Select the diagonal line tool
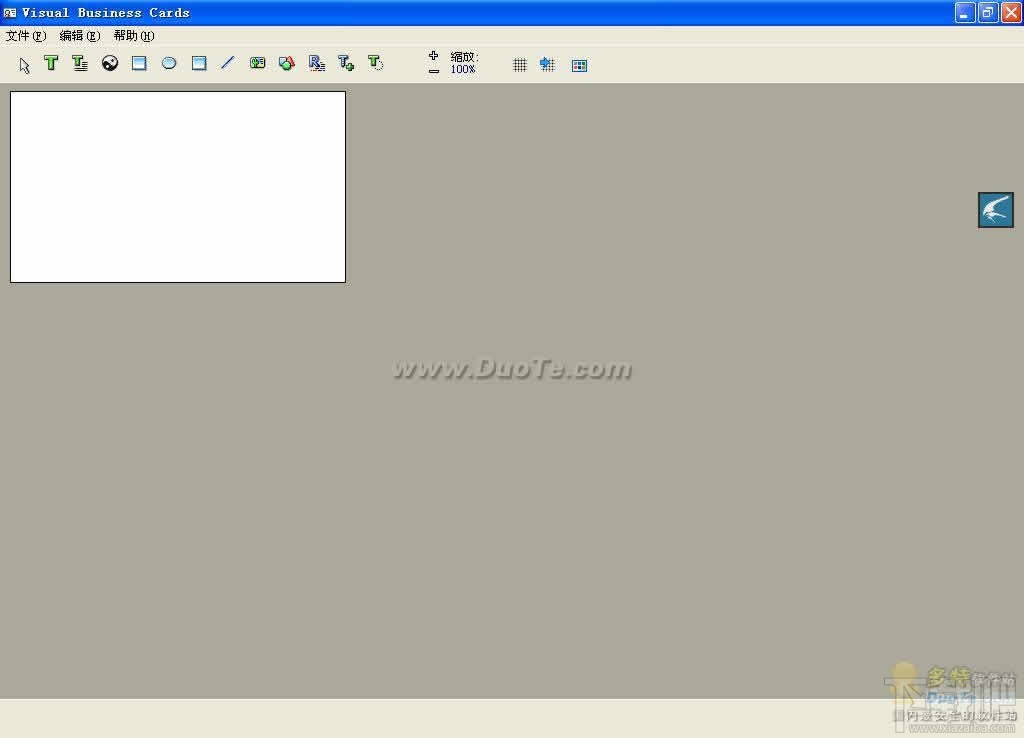This screenshot has width=1024, height=738. 227,63
